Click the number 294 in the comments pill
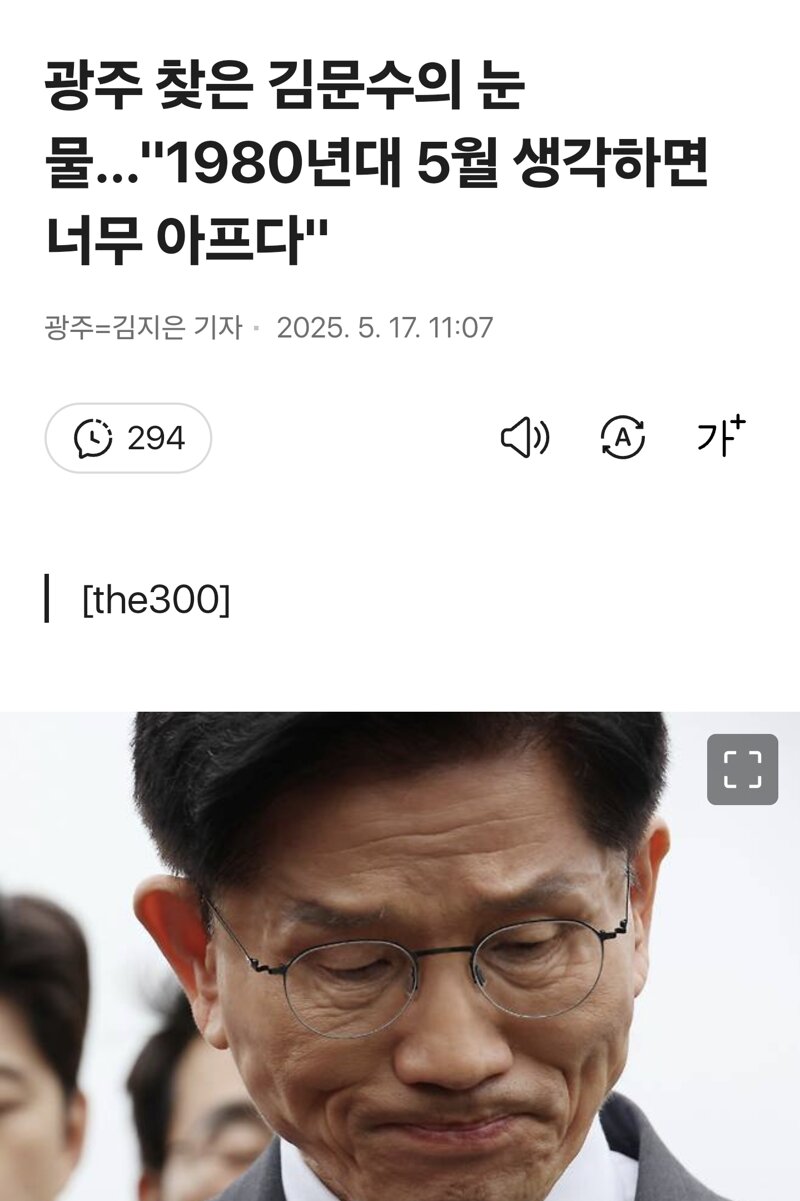 [156, 438]
